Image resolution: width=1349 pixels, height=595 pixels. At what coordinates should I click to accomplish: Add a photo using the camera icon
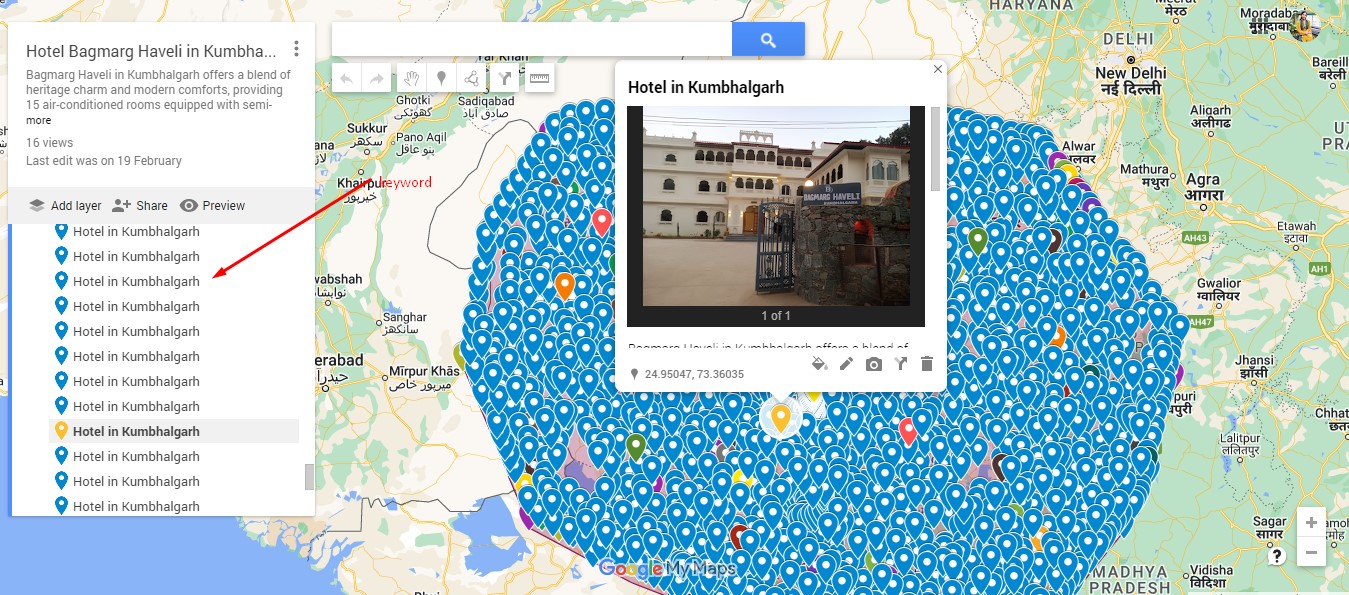click(873, 364)
